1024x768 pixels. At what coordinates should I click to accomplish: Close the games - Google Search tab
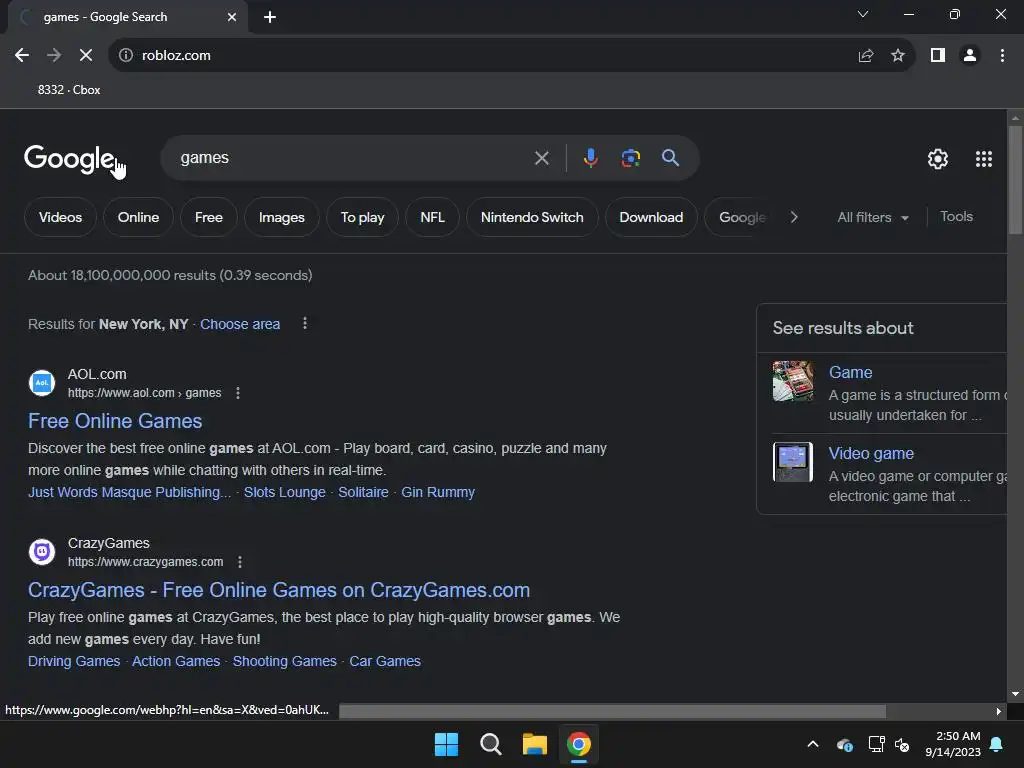[x=232, y=17]
